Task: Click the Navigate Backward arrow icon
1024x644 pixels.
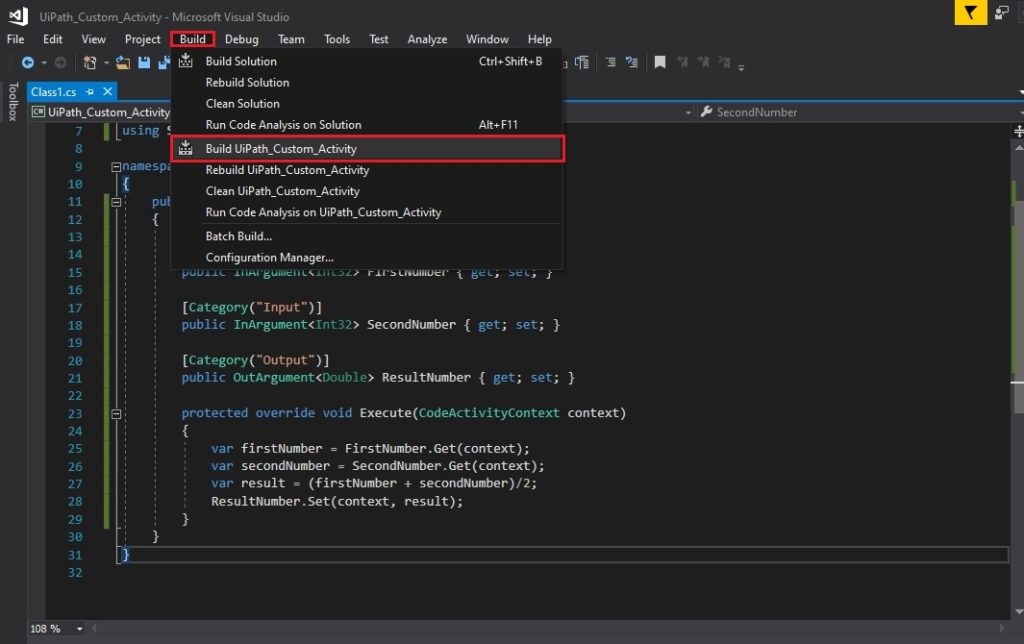Action: (x=27, y=63)
